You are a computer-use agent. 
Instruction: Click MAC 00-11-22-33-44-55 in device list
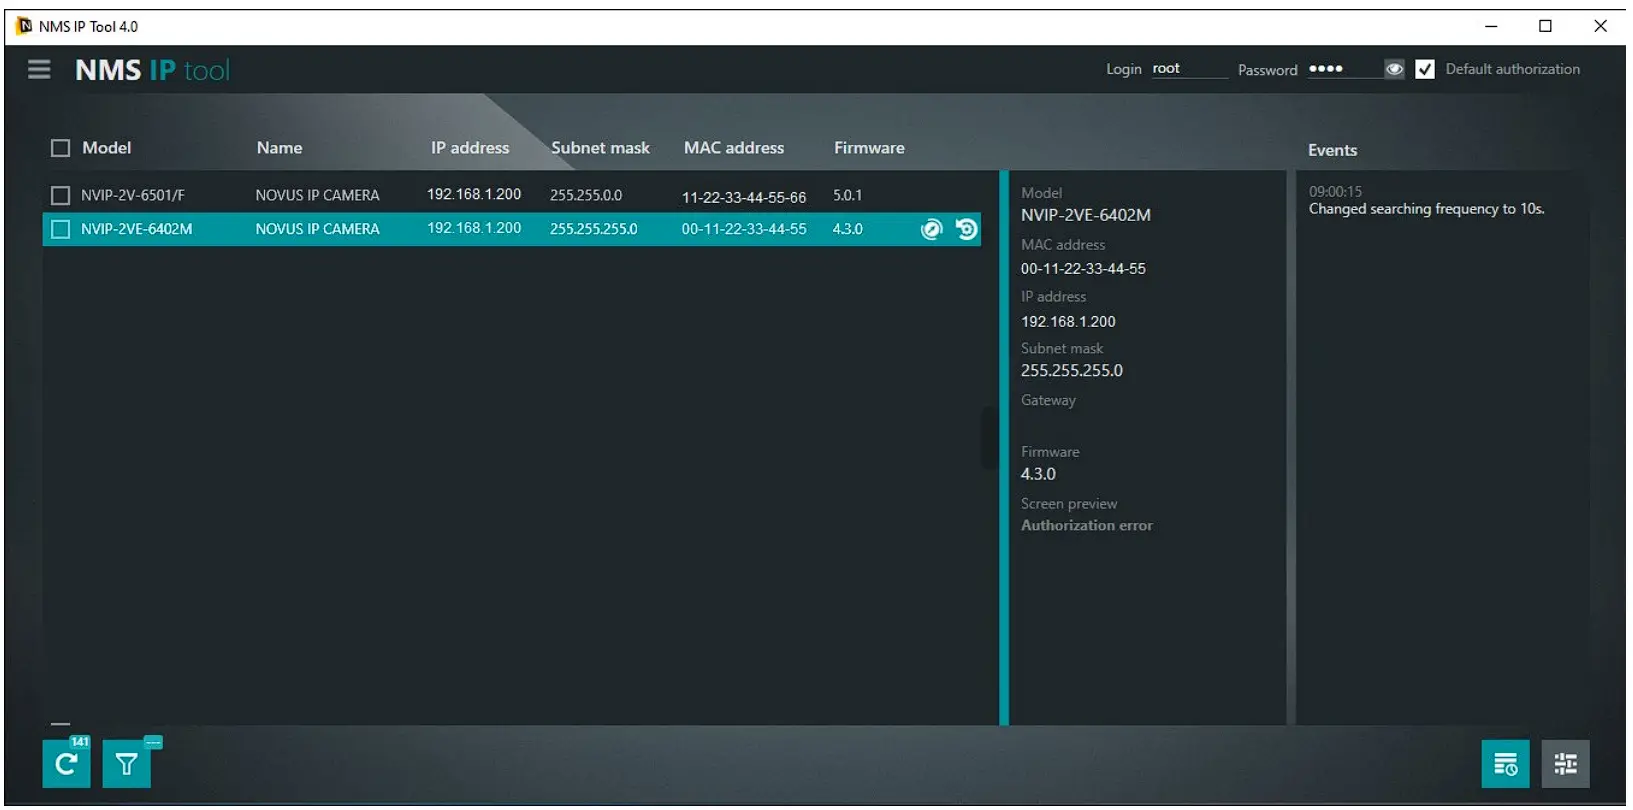[x=744, y=229]
